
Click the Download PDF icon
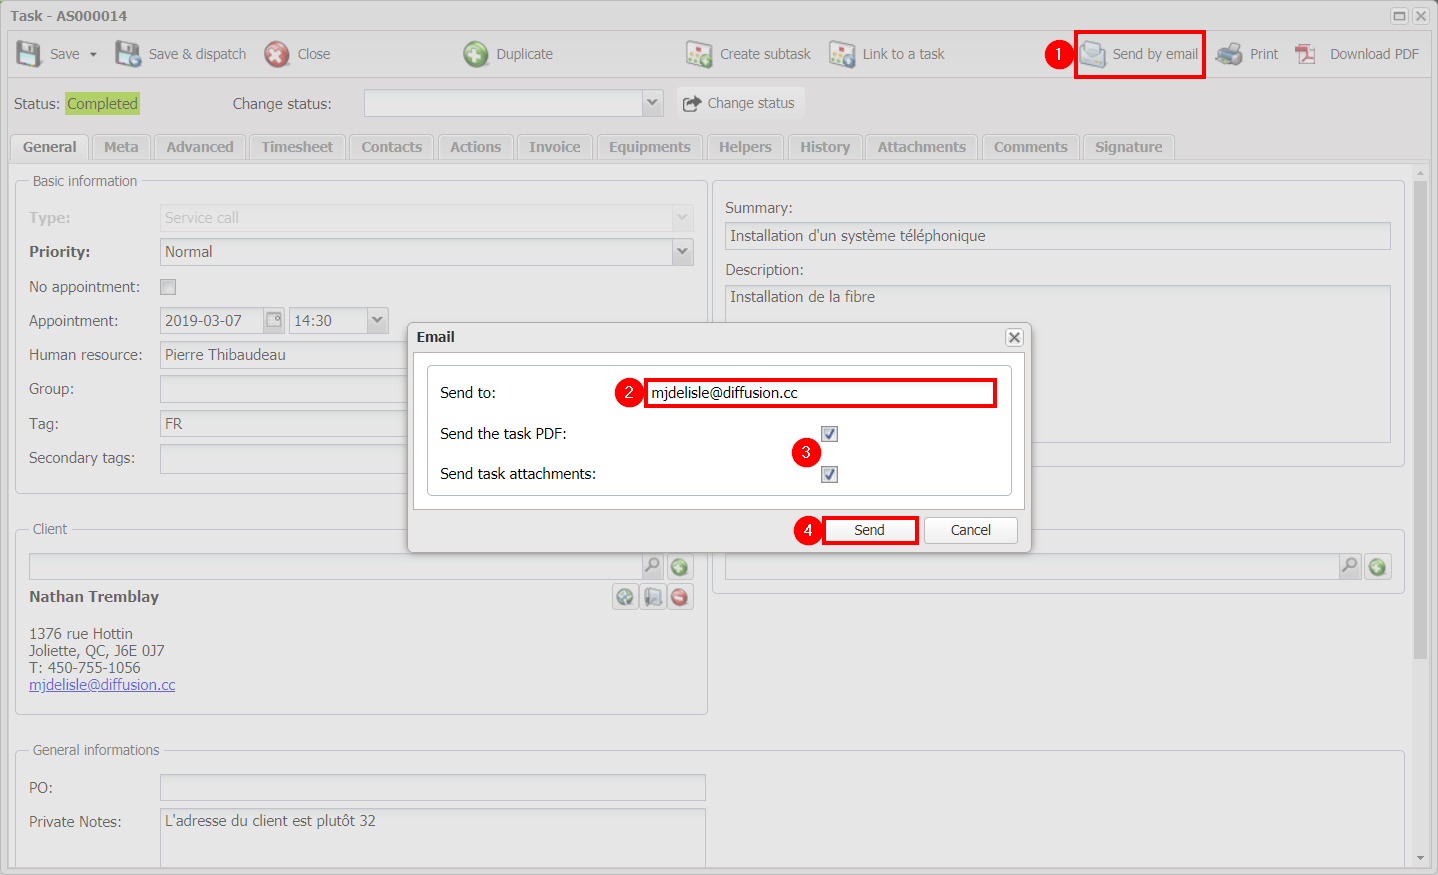pyautogui.click(x=1306, y=54)
